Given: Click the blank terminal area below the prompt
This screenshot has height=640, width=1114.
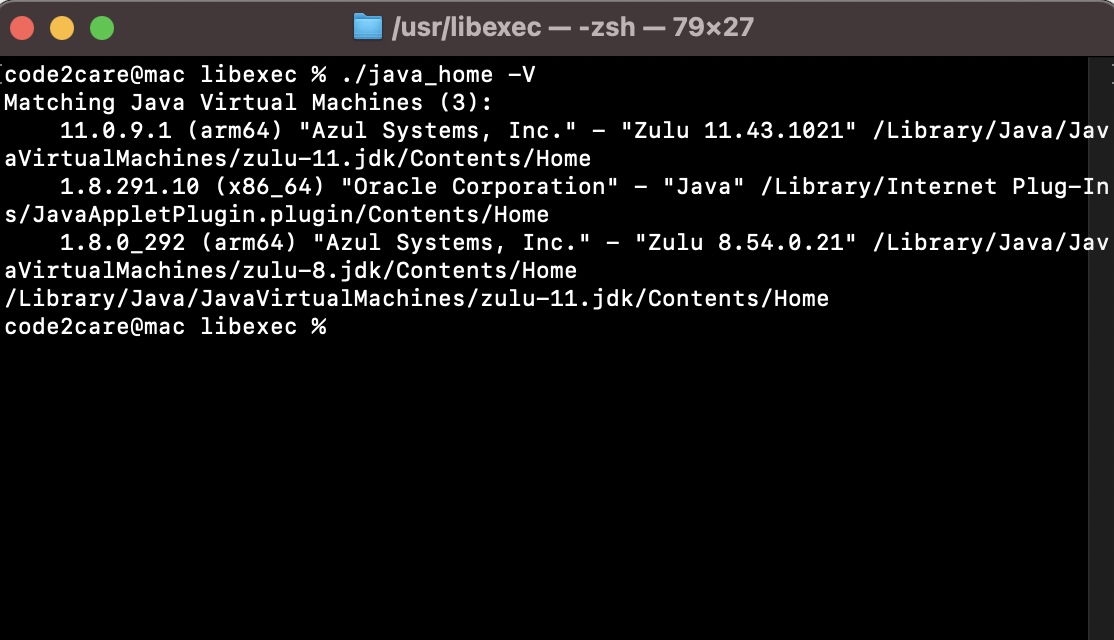Looking at the screenshot, I should 550,480.
